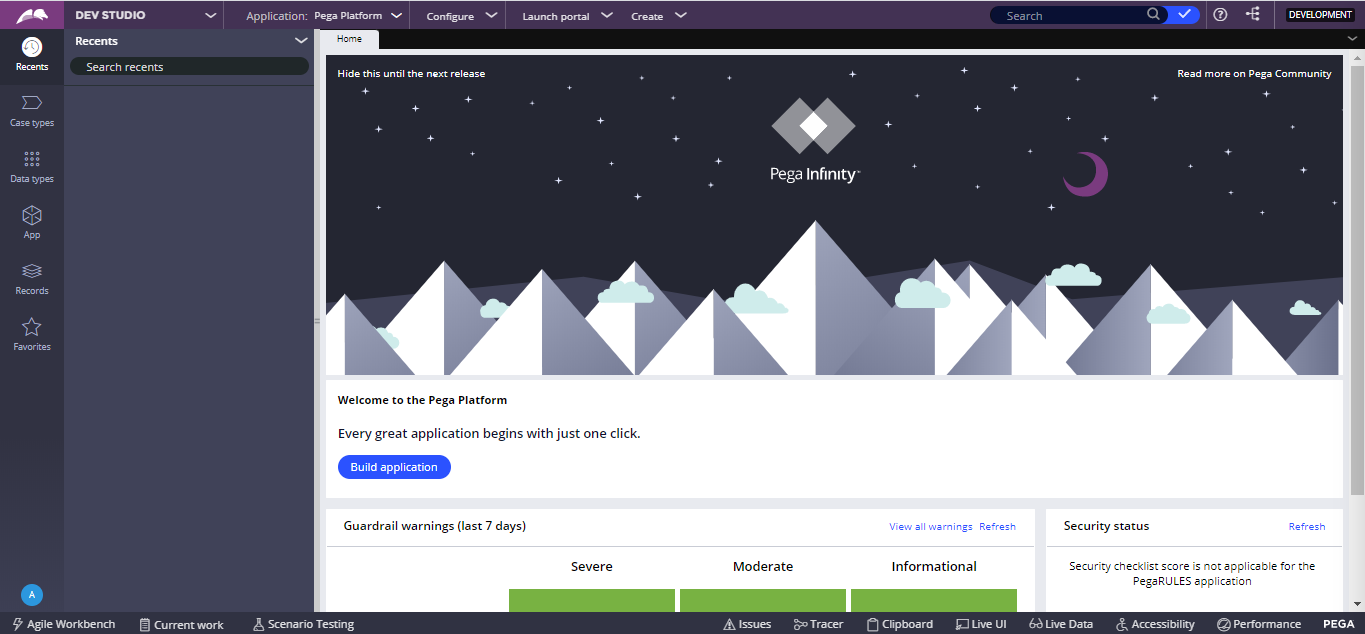Refresh the Security status section
The height and width of the screenshot is (634, 1365).
click(1307, 526)
